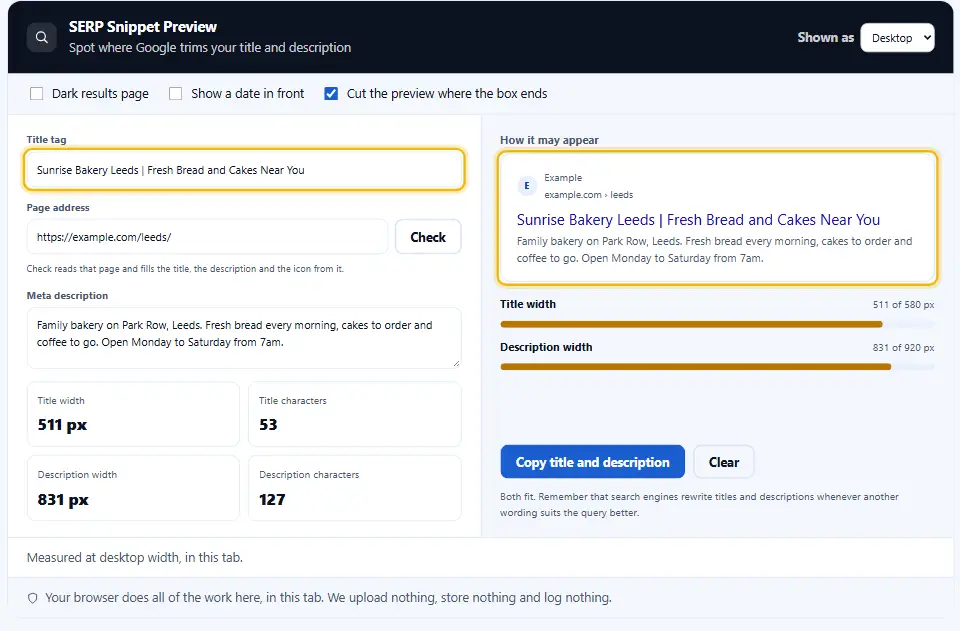Click the magnifier search icon in header
Viewport: 960px width, 631px height.
pyautogui.click(x=42, y=37)
